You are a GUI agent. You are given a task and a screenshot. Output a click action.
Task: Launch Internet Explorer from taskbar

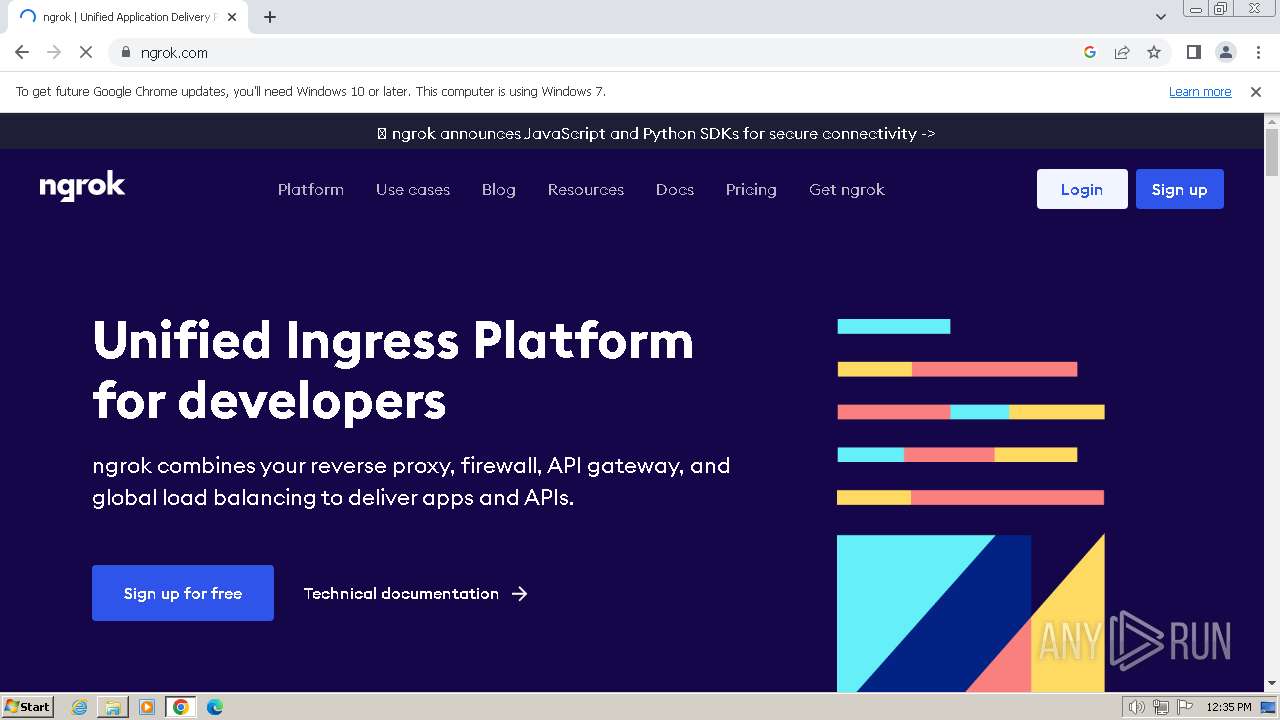(x=80, y=707)
